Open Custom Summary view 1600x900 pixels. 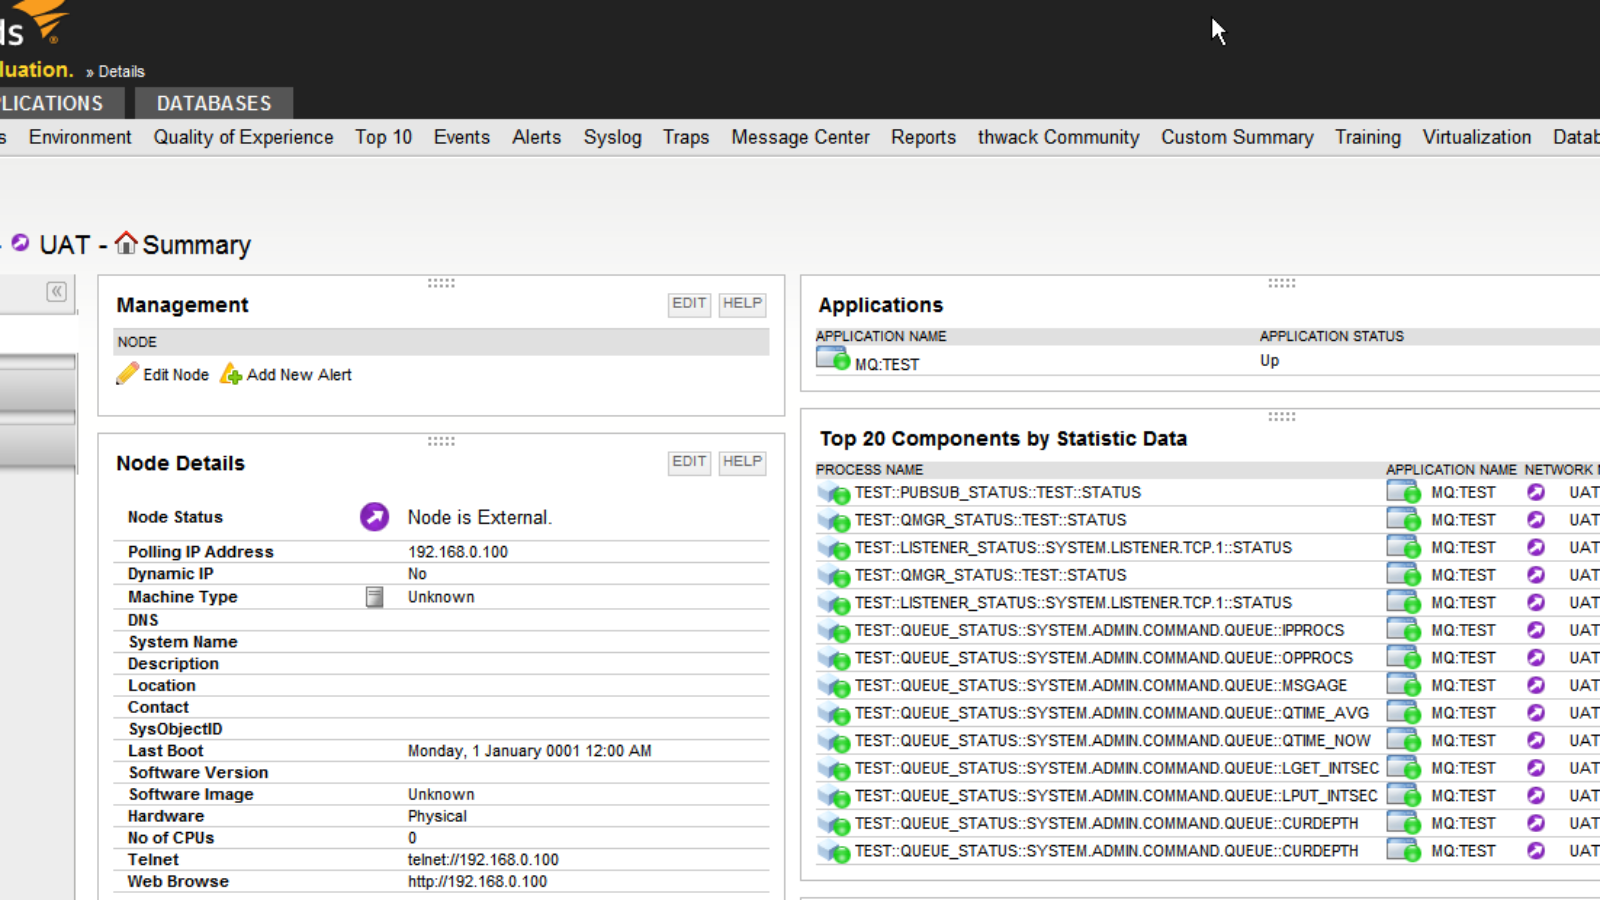tap(1237, 137)
